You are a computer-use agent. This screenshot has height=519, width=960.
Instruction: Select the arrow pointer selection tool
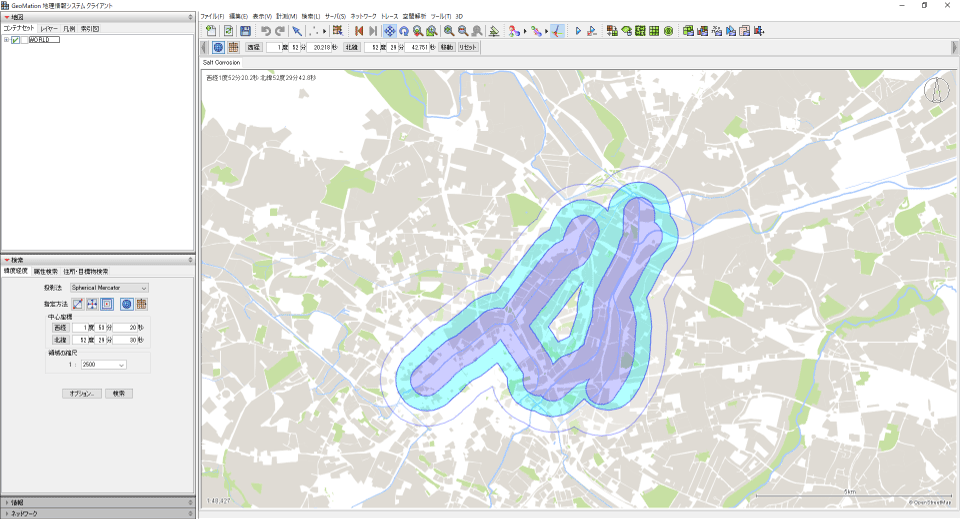pos(297,31)
